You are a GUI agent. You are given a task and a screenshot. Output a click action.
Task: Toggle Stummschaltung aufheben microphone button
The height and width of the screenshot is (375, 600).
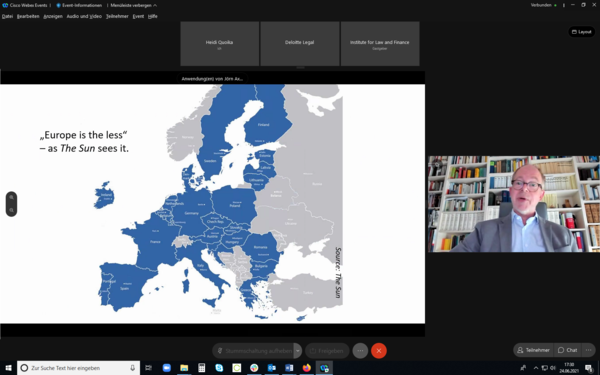[253, 351]
